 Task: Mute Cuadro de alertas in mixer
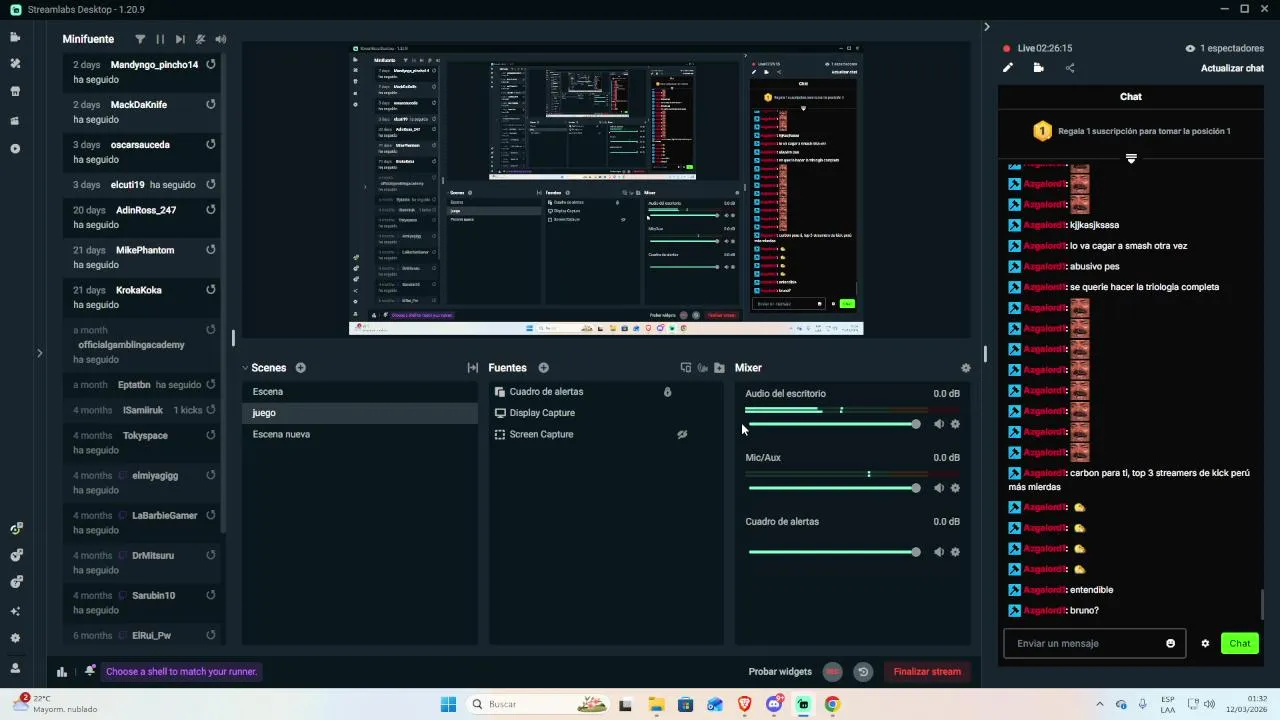pyautogui.click(x=938, y=552)
